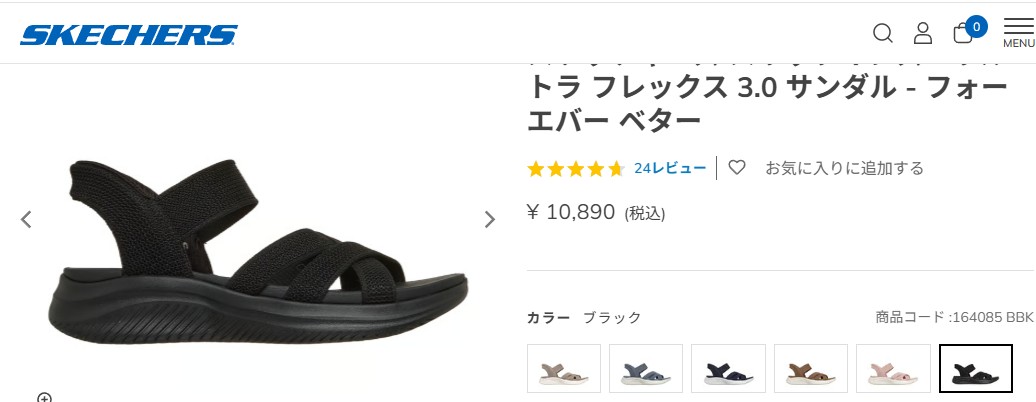Toggle the favorite heart icon
The height and width of the screenshot is (402, 1036).
pyautogui.click(x=737, y=167)
